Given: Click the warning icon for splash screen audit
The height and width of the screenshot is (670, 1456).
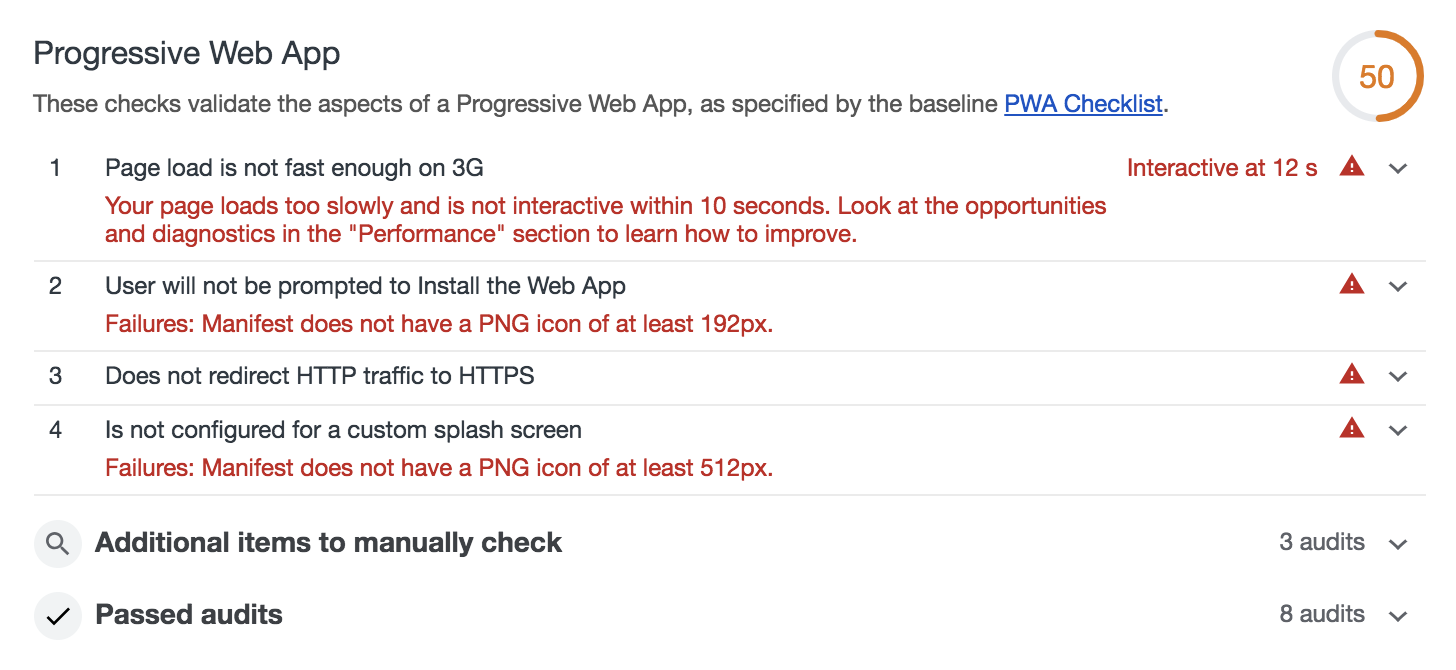Looking at the screenshot, I should tap(1351, 429).
